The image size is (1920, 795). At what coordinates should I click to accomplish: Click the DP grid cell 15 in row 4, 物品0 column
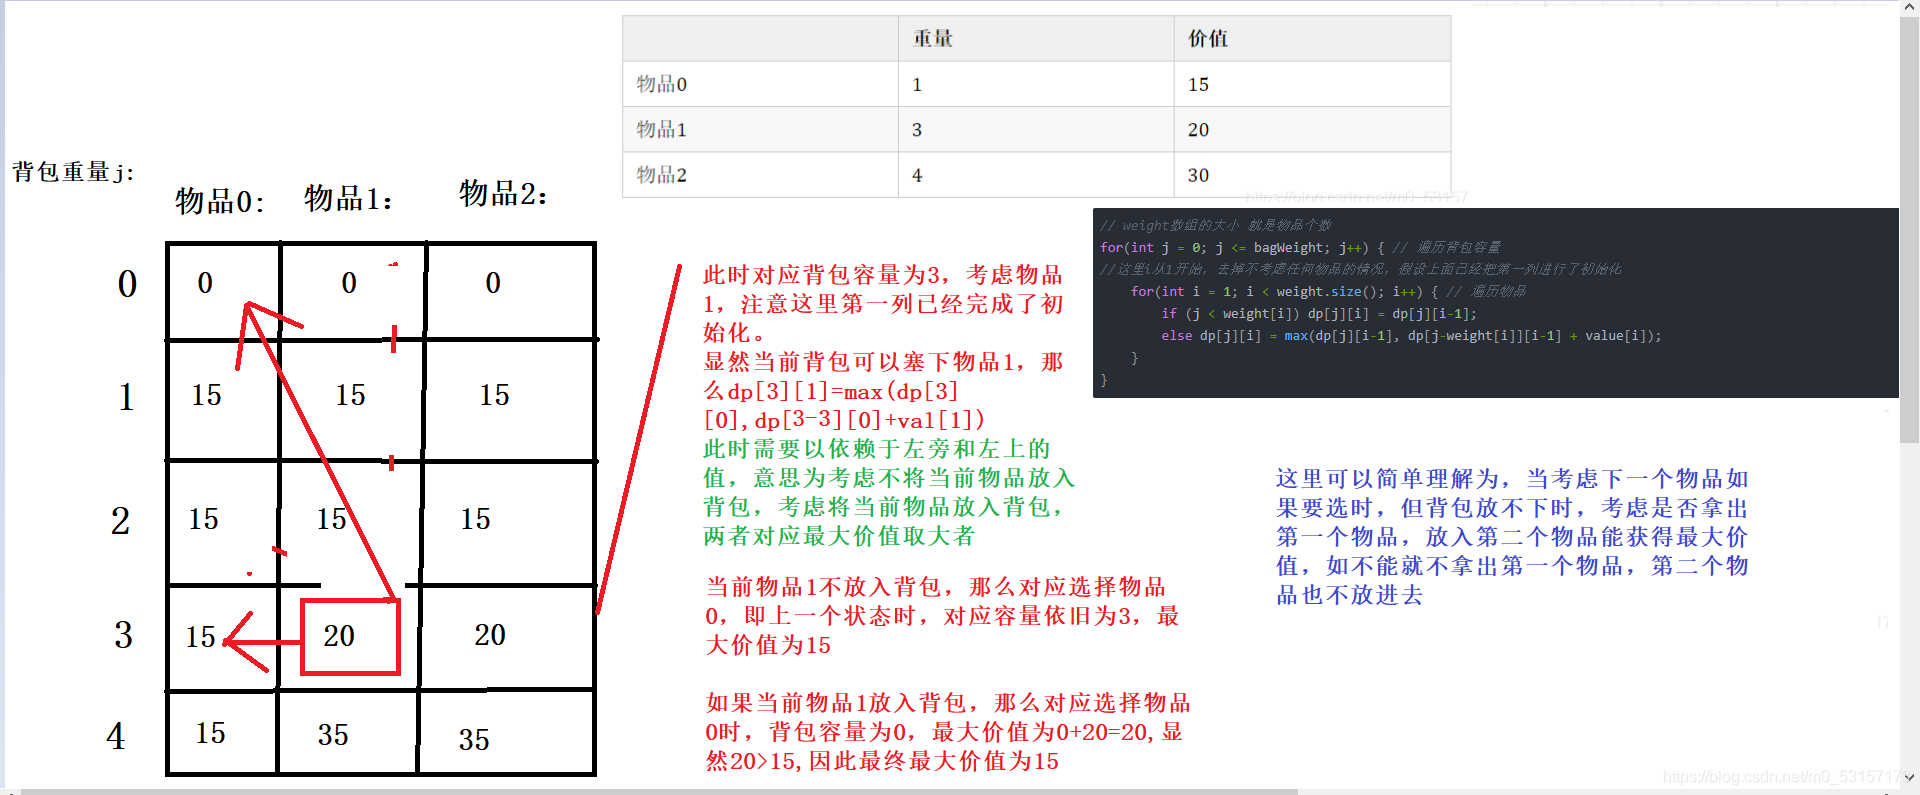(210, 733)
